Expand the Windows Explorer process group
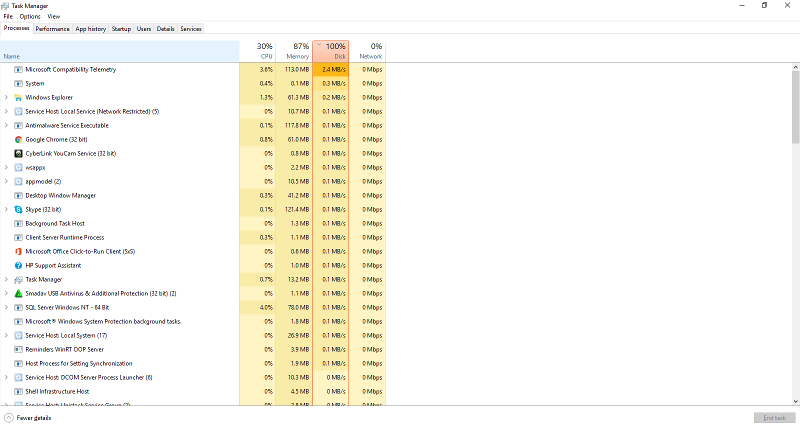 (6, 97)
